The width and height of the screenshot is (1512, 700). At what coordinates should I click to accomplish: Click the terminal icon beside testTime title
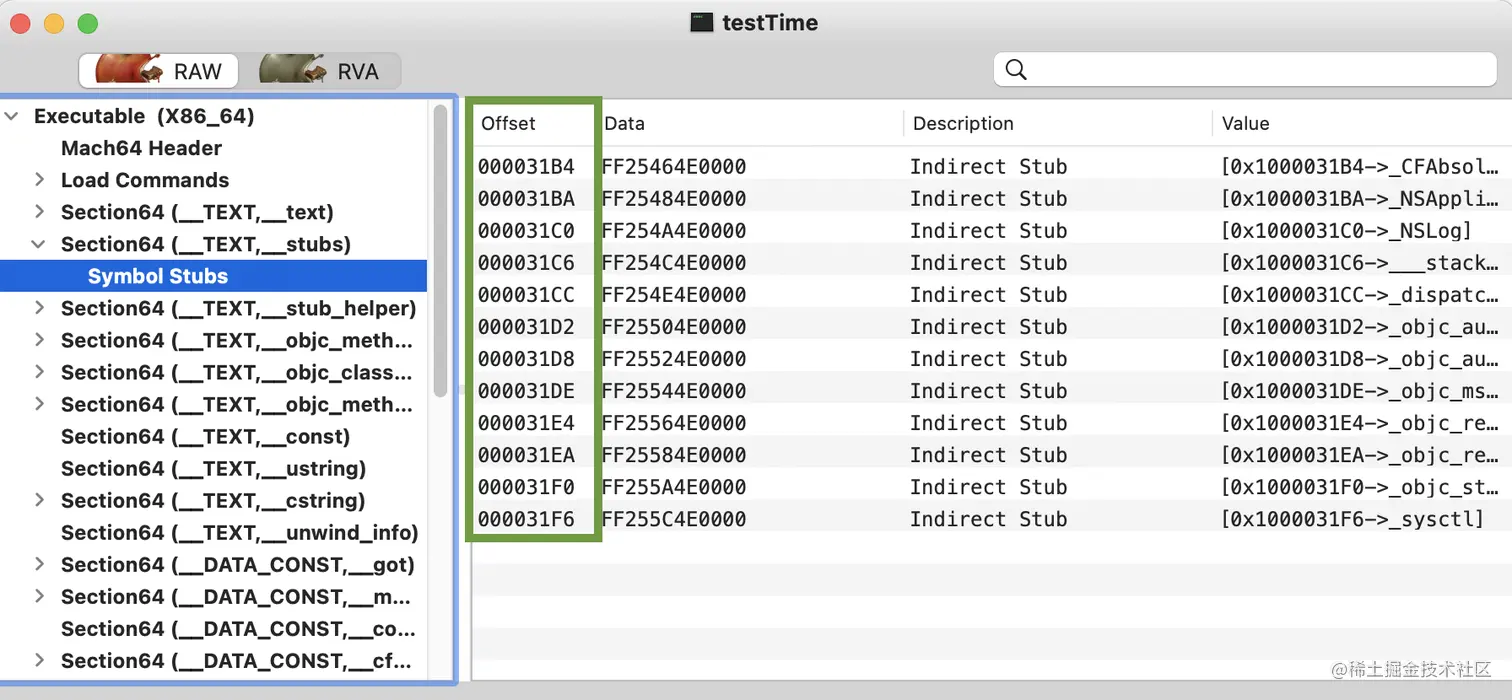[x=702, y=22]
